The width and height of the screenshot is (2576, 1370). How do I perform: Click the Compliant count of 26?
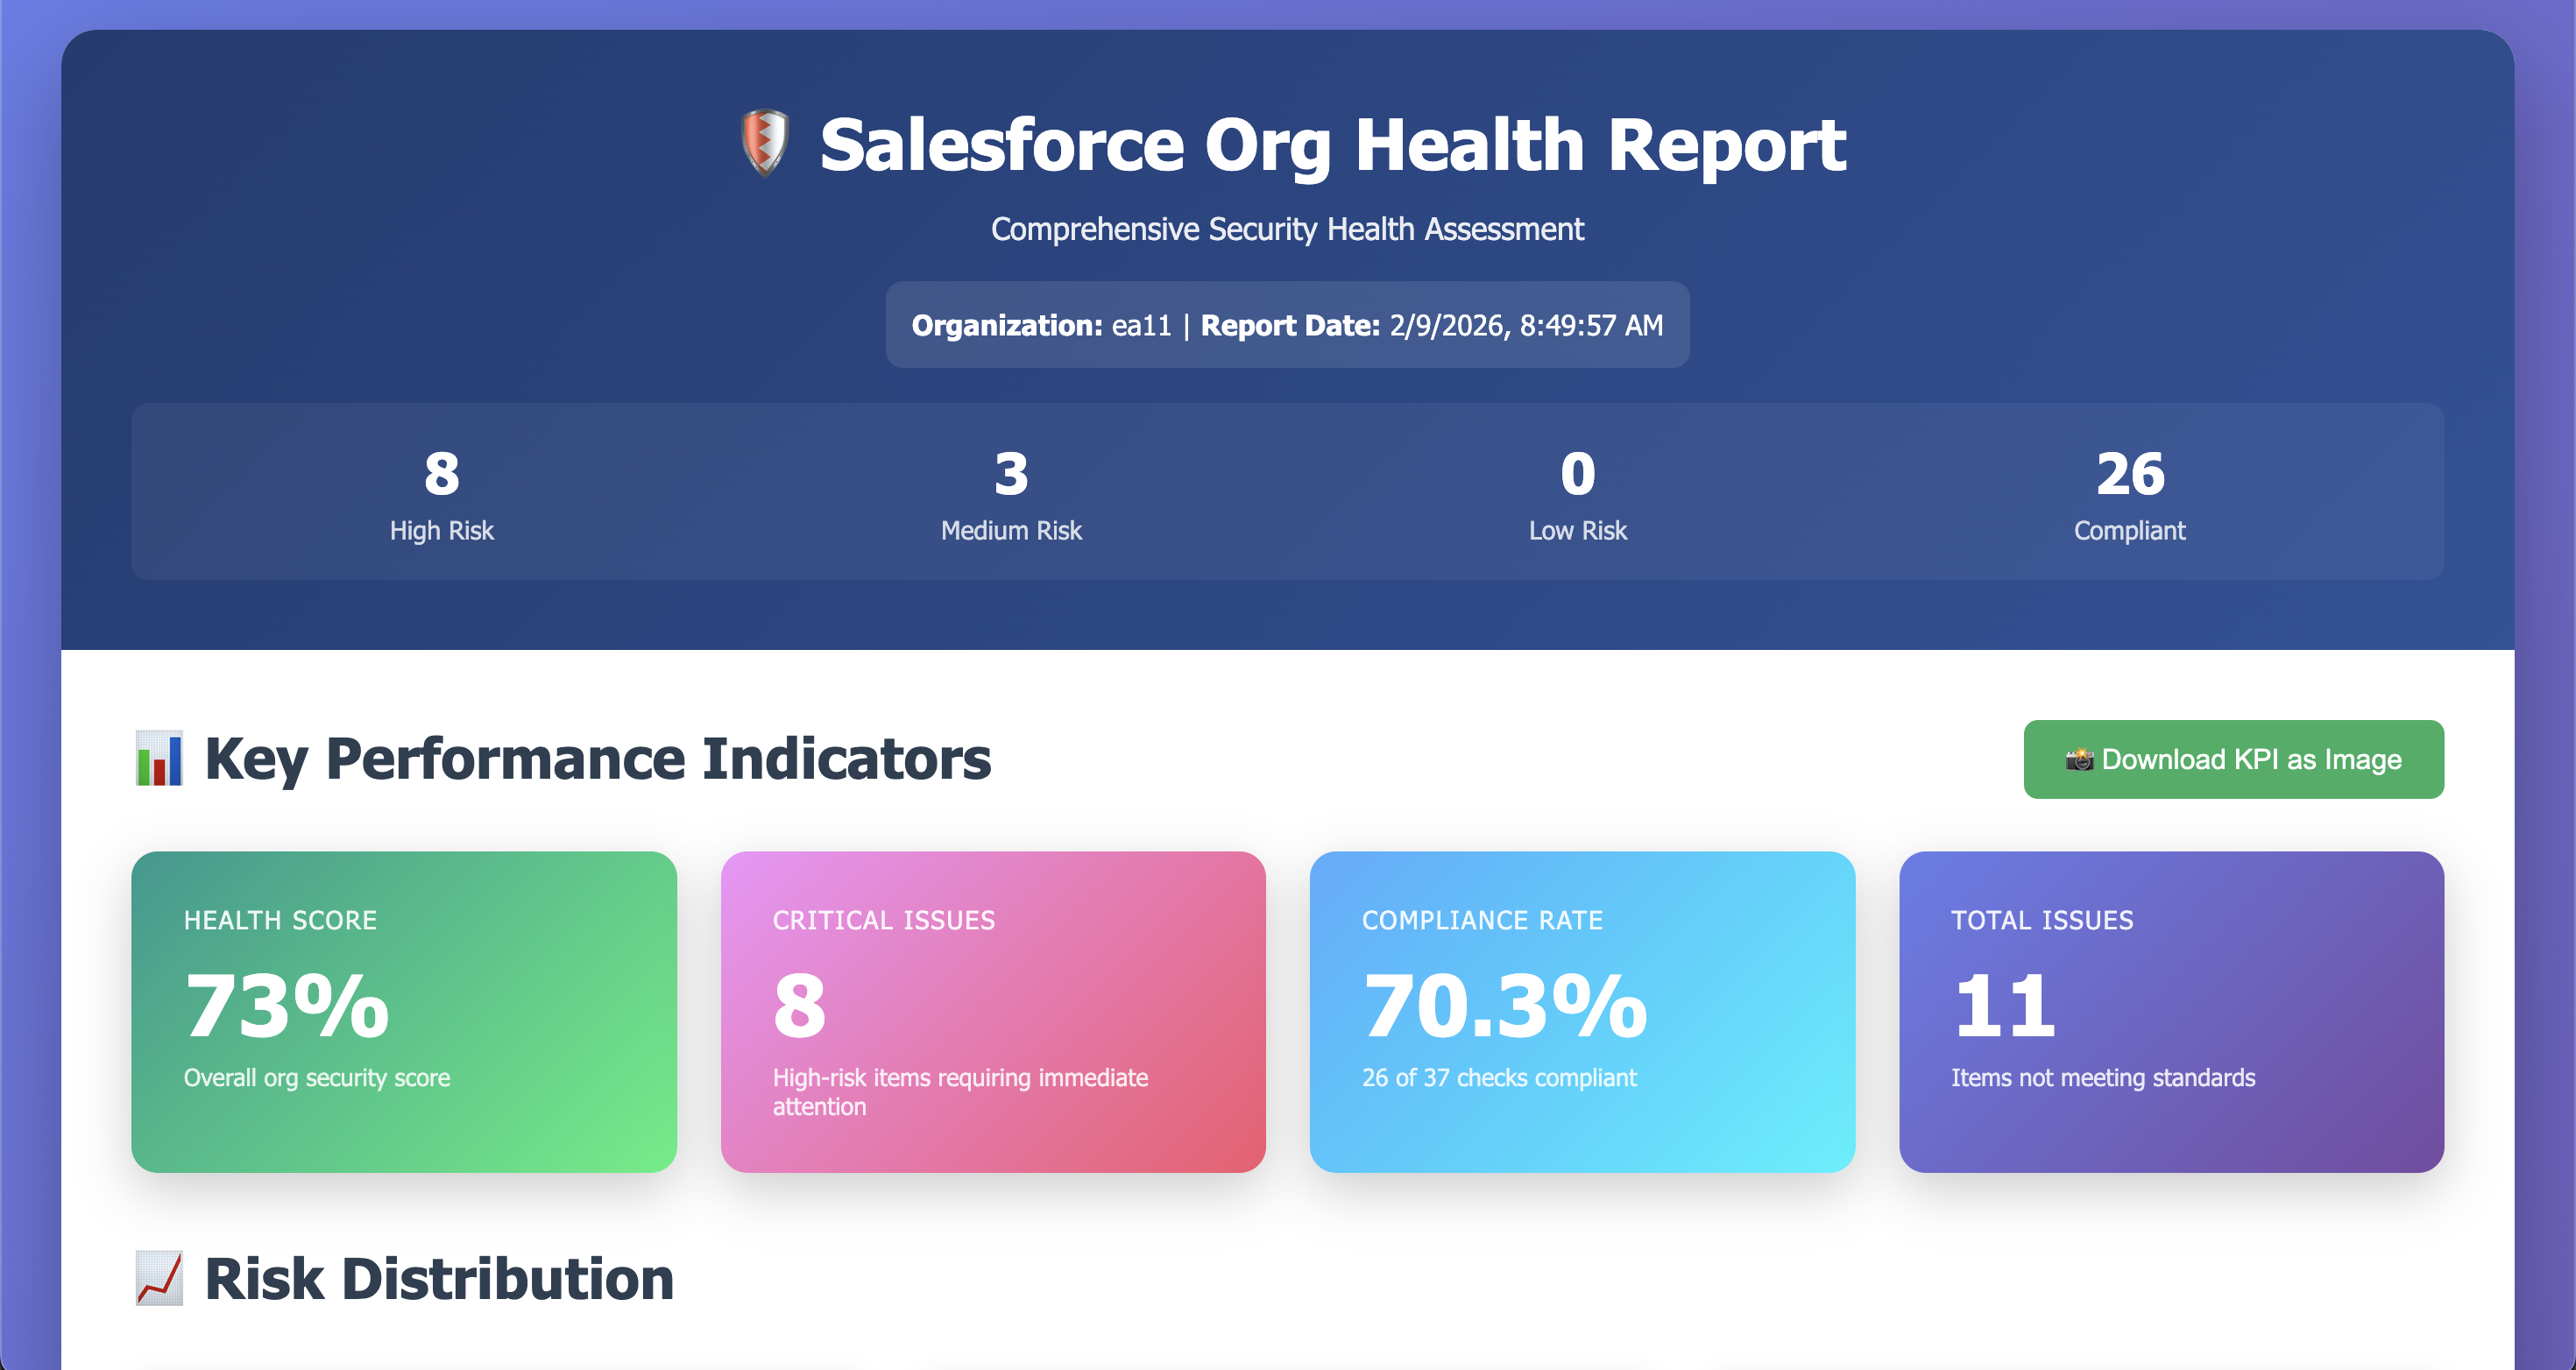[2129, 474]
